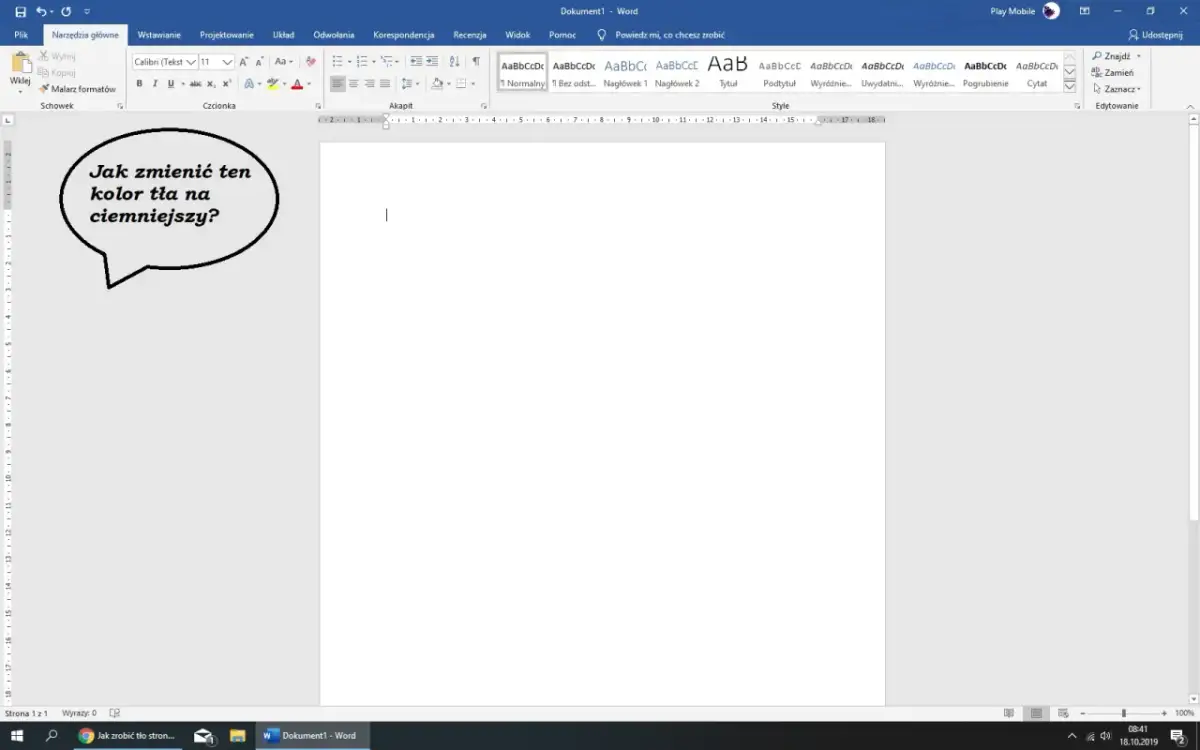Screen dimensions: 1200x750
Task: Open the Wstawianie ribbon tab
Action: (x=159, y=35)
